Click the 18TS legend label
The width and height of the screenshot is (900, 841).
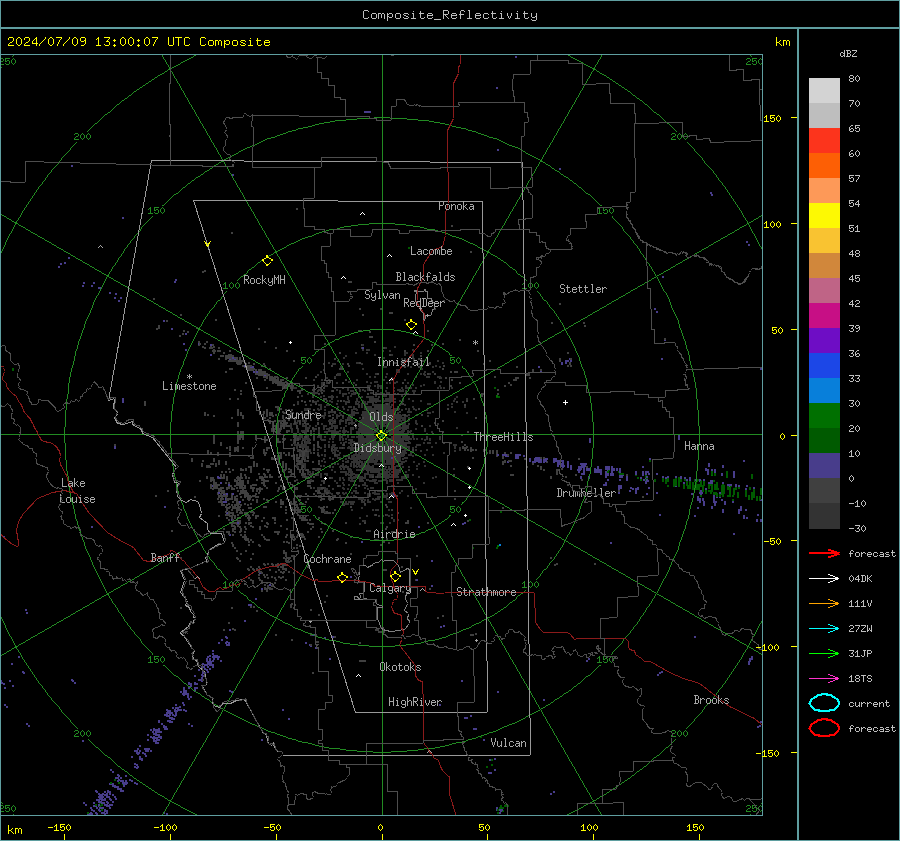pos(860,679)
